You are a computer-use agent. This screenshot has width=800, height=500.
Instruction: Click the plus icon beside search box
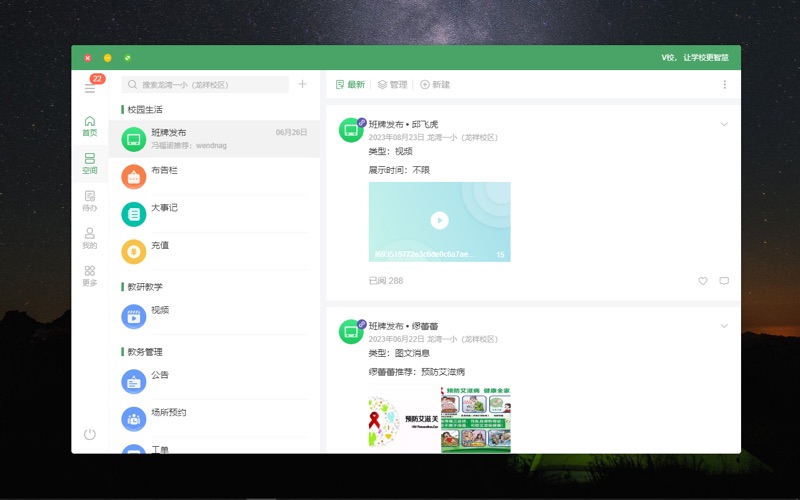pos(303,85)
